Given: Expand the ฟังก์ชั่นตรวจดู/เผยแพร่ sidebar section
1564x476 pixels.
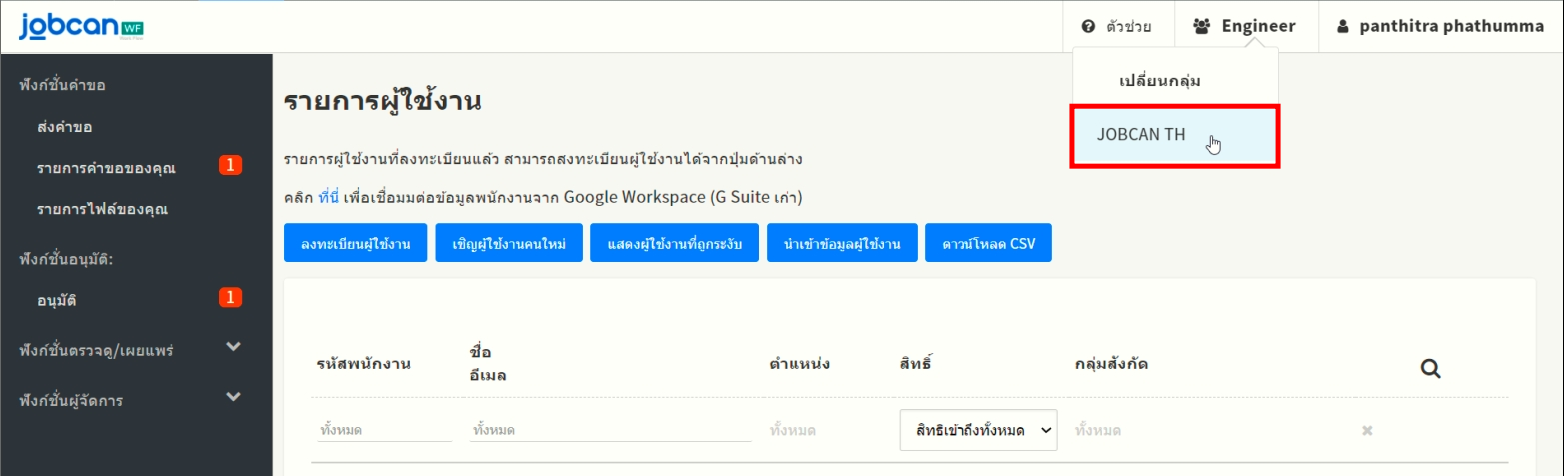Looking at the screenshot, I should (233, 347).
